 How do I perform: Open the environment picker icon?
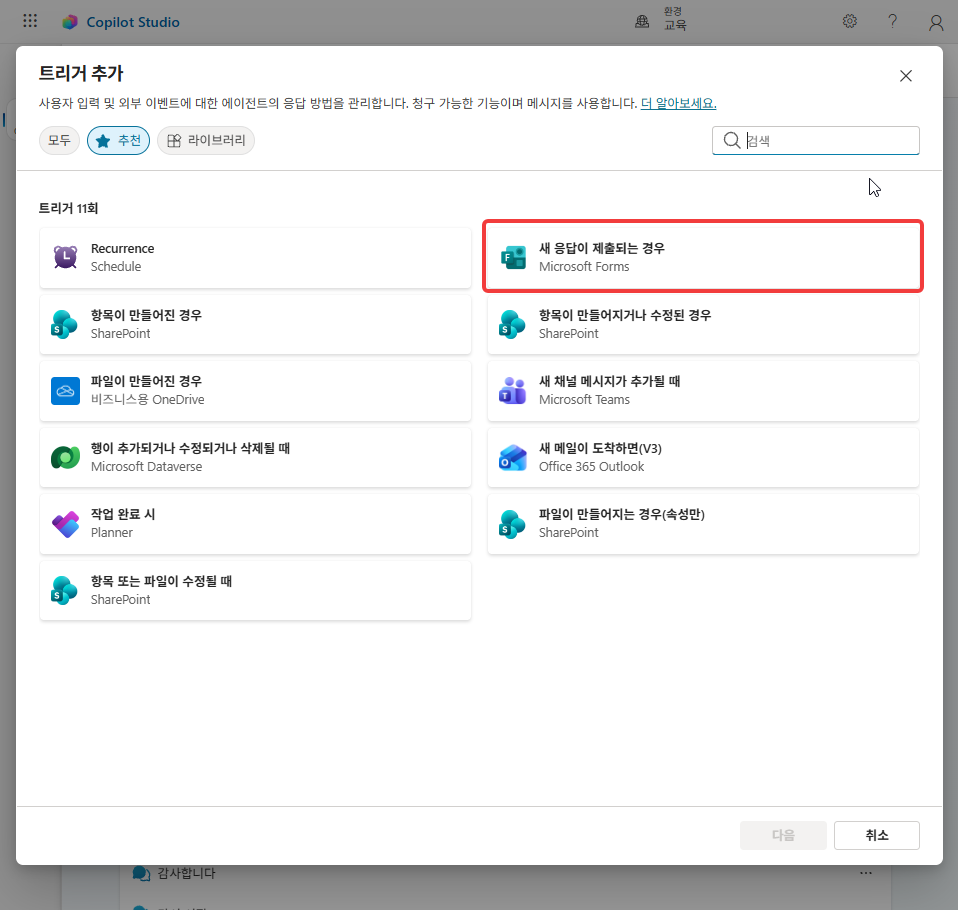[x=642, y=21]
